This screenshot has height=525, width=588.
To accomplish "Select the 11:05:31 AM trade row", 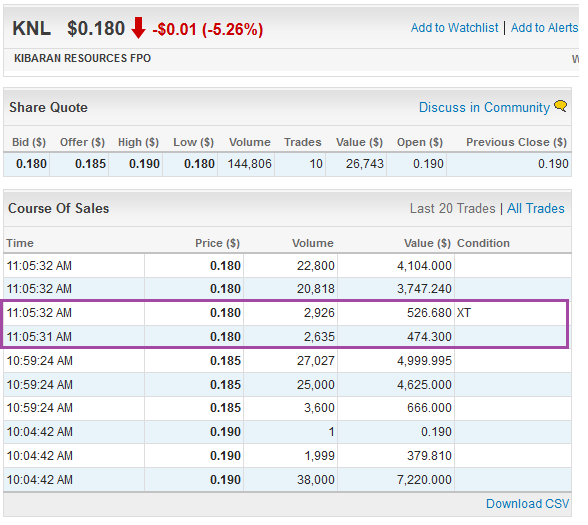I will (x=287, y=337).
